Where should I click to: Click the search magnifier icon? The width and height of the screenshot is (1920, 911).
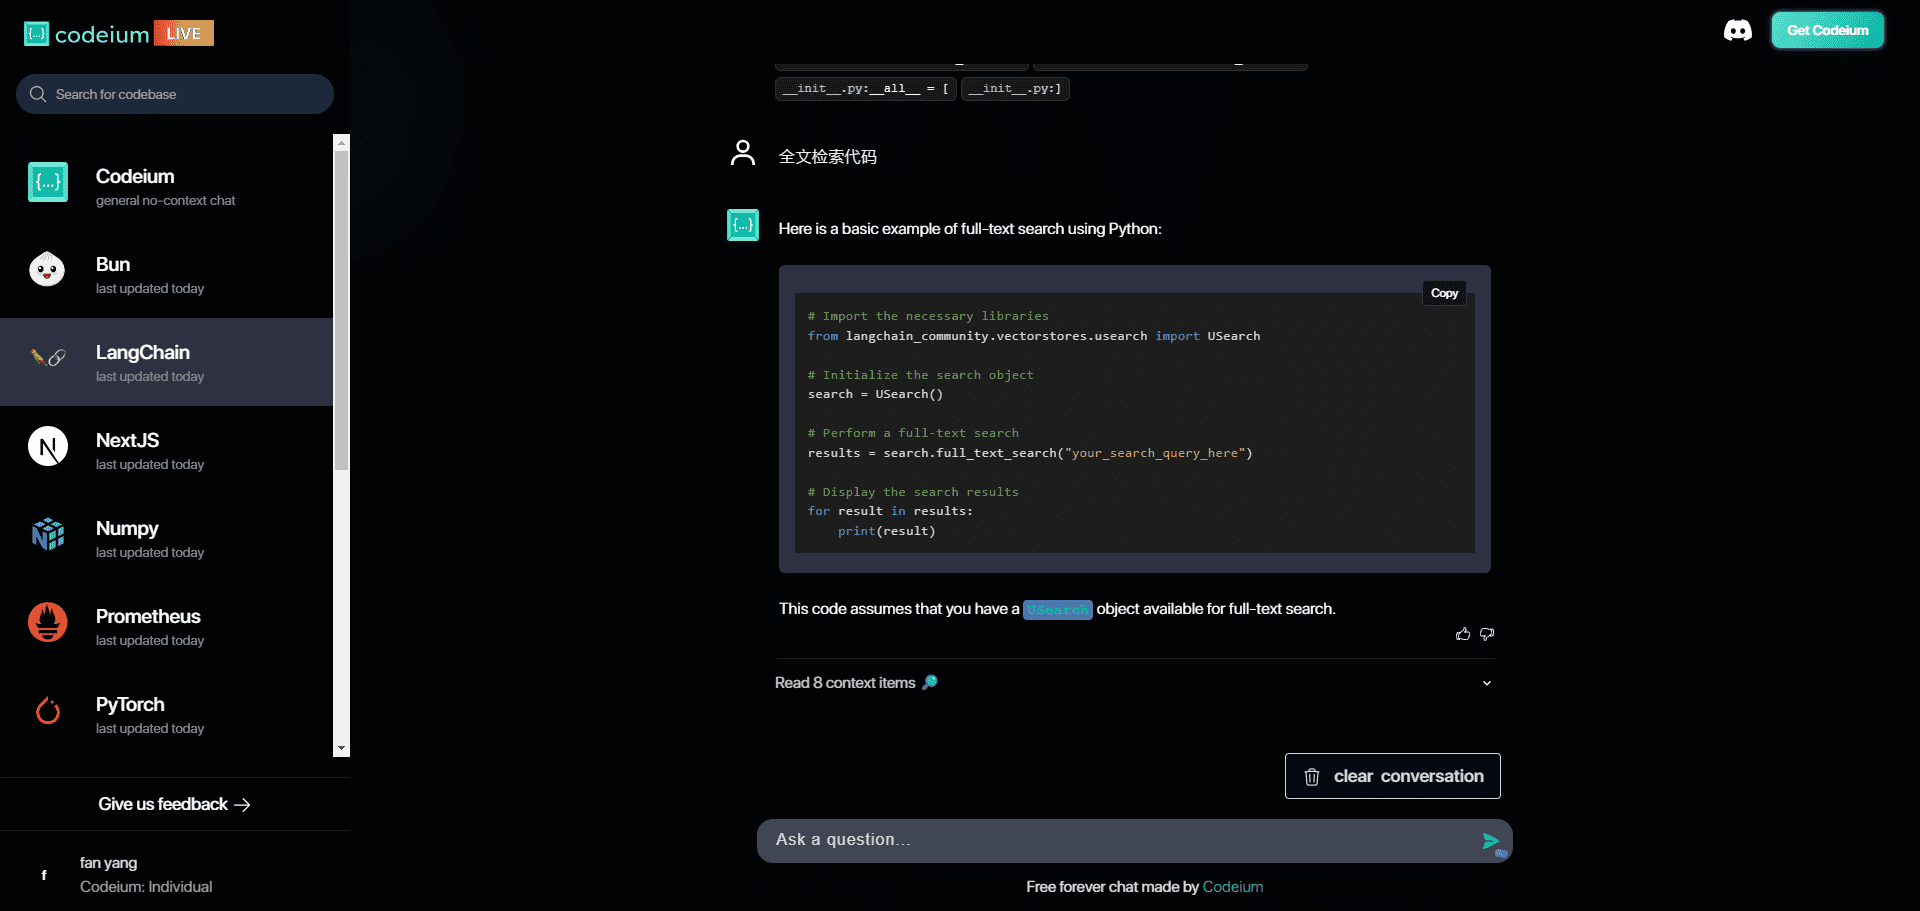[38, 94]
